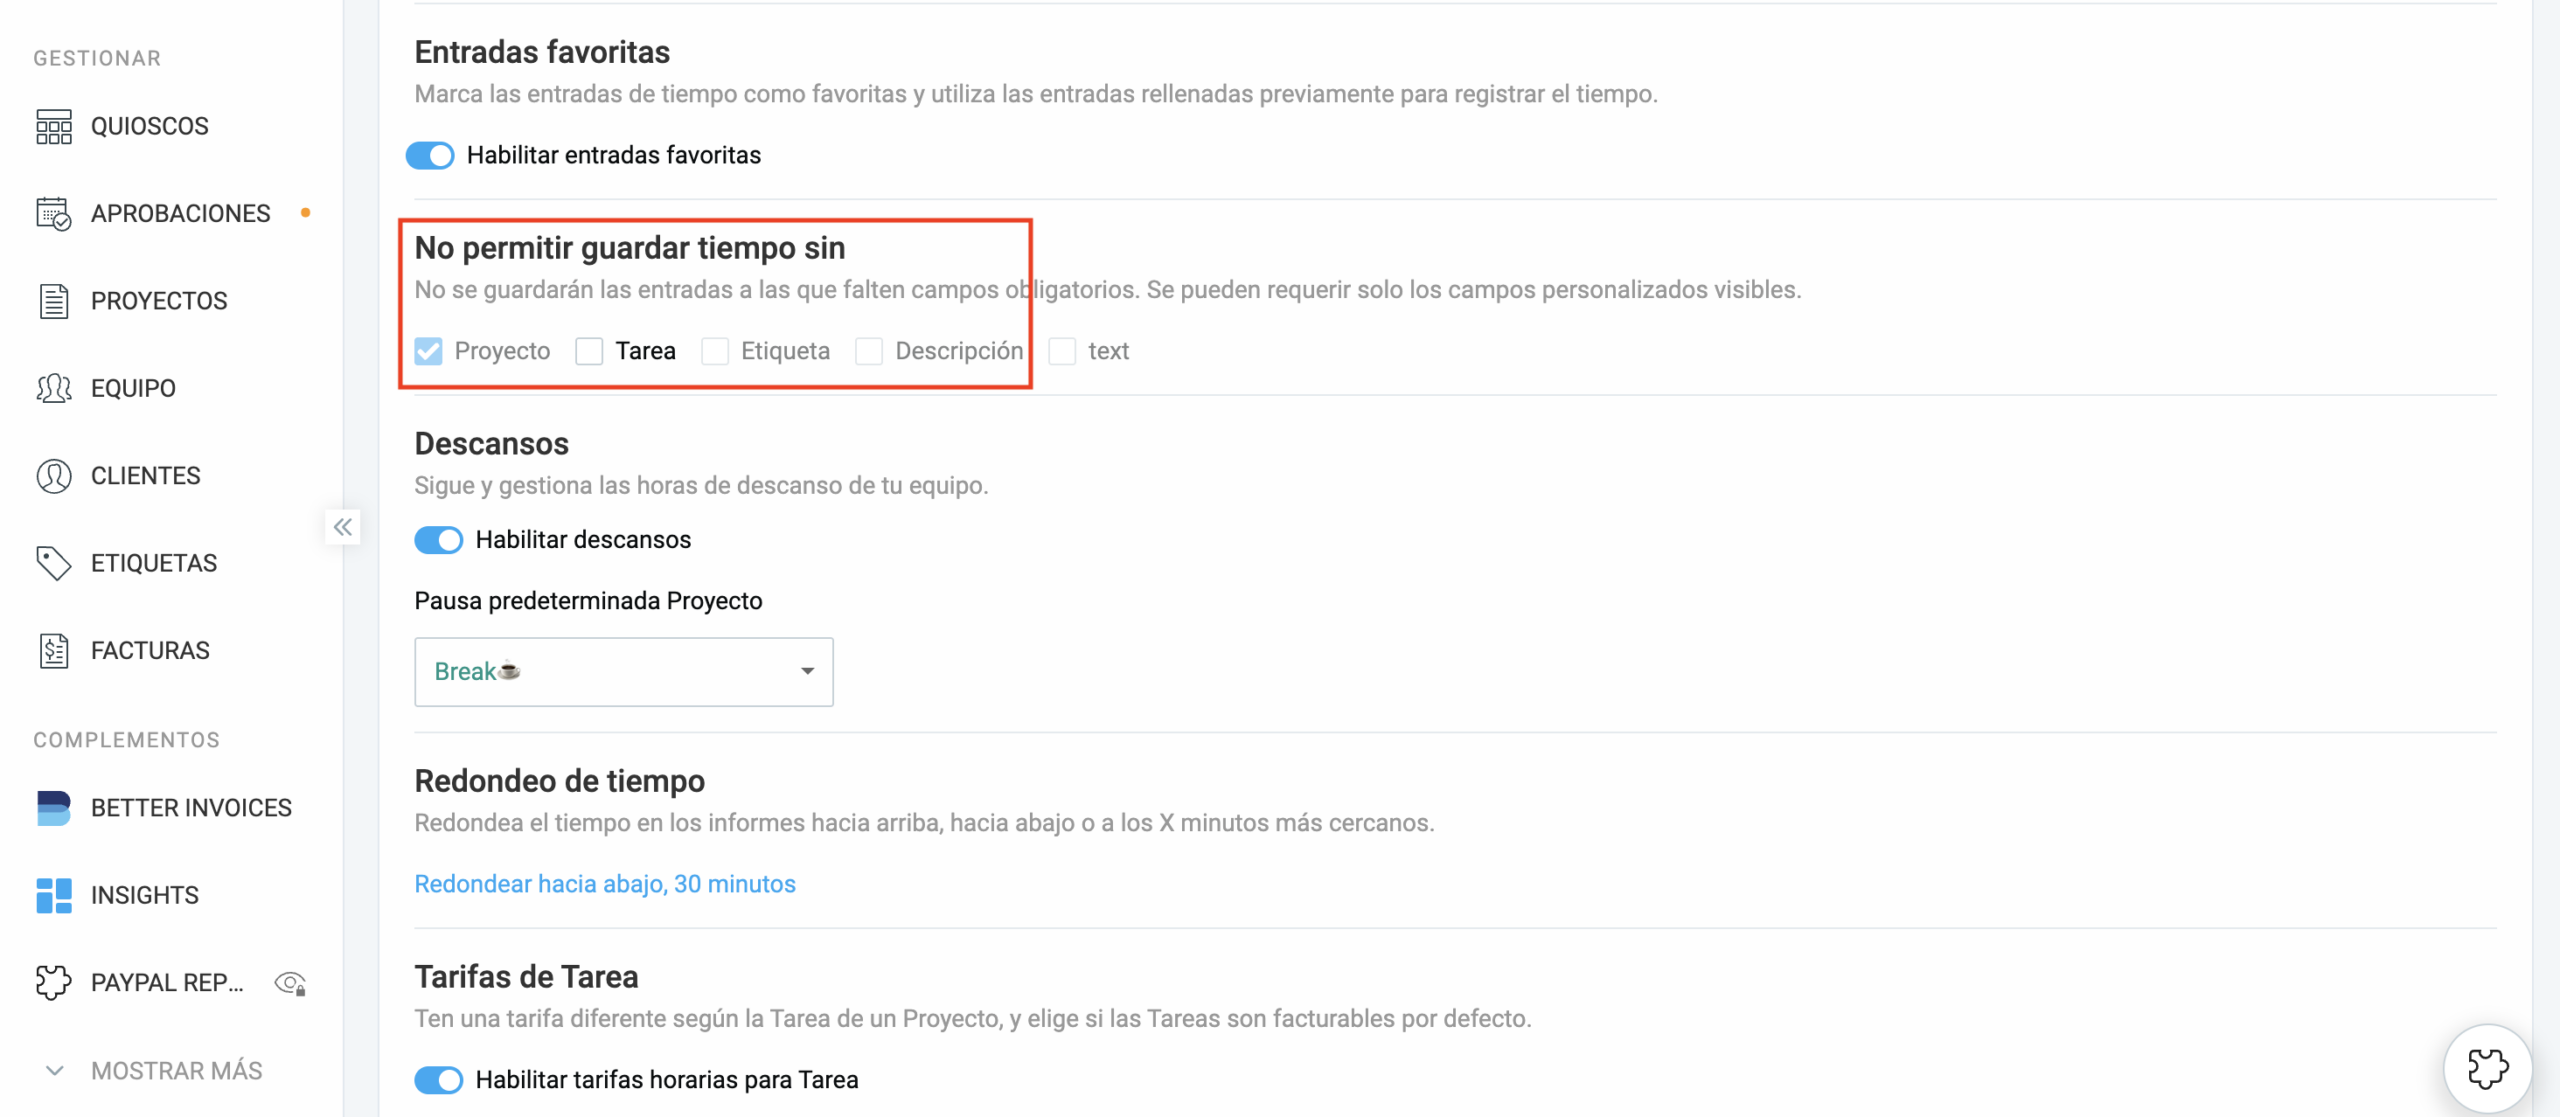Select the Clientes person icon
2560x1117 pixels.
click(53, 475)
